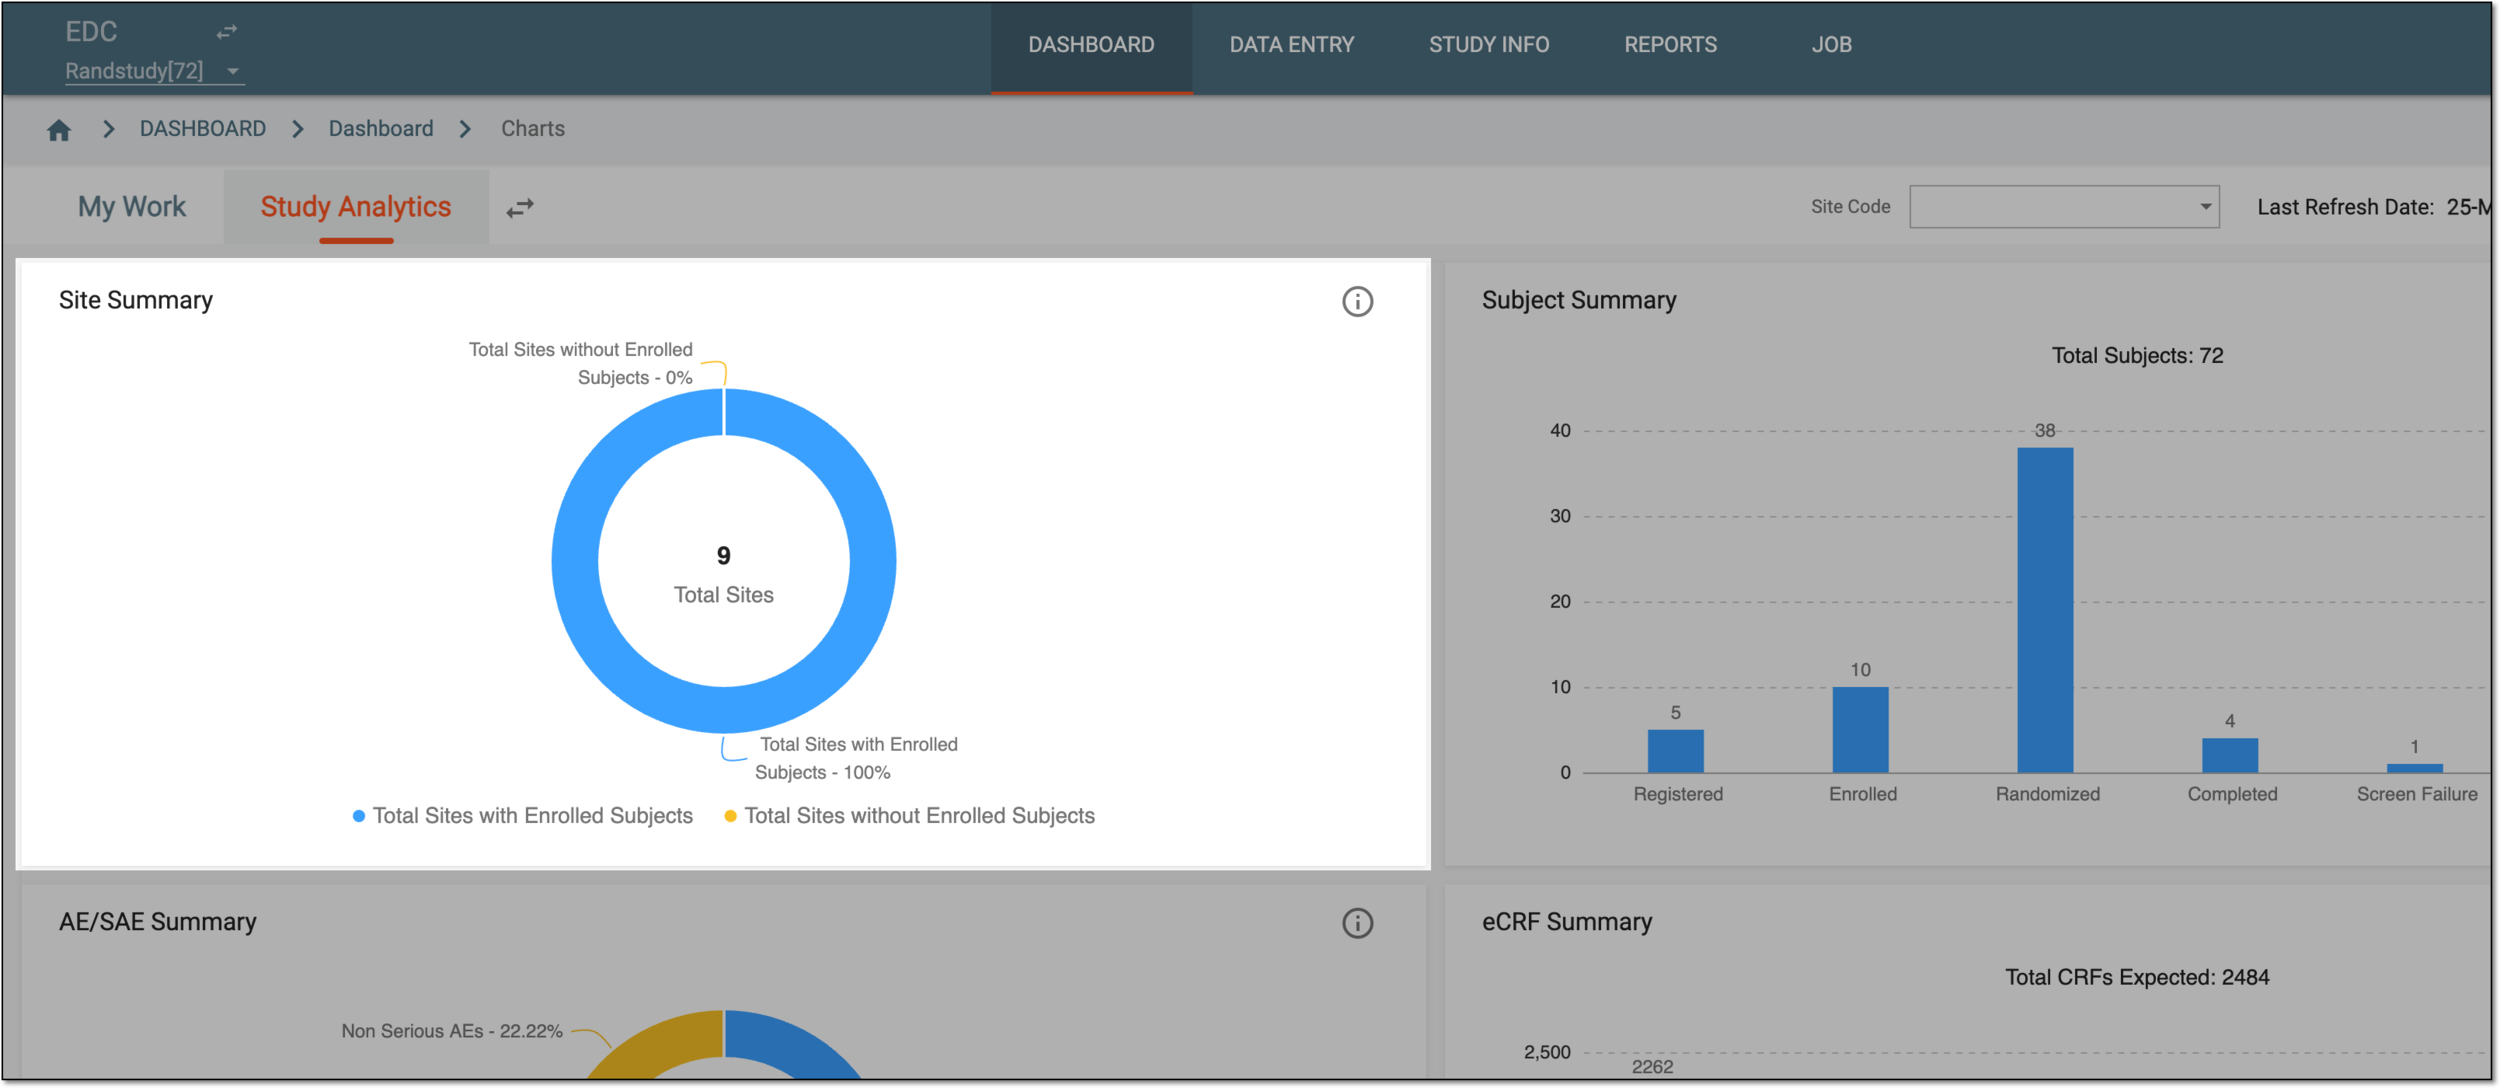Click the AE/SAE Summary heading
Viewport: 2500px width, 1088px height.
coord(158,922)
